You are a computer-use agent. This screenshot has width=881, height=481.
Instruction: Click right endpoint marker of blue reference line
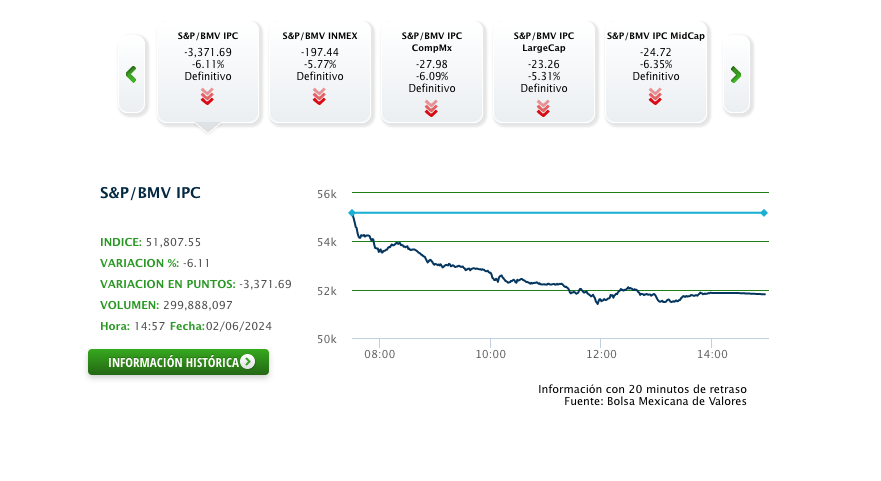click(x=764, y=213)
